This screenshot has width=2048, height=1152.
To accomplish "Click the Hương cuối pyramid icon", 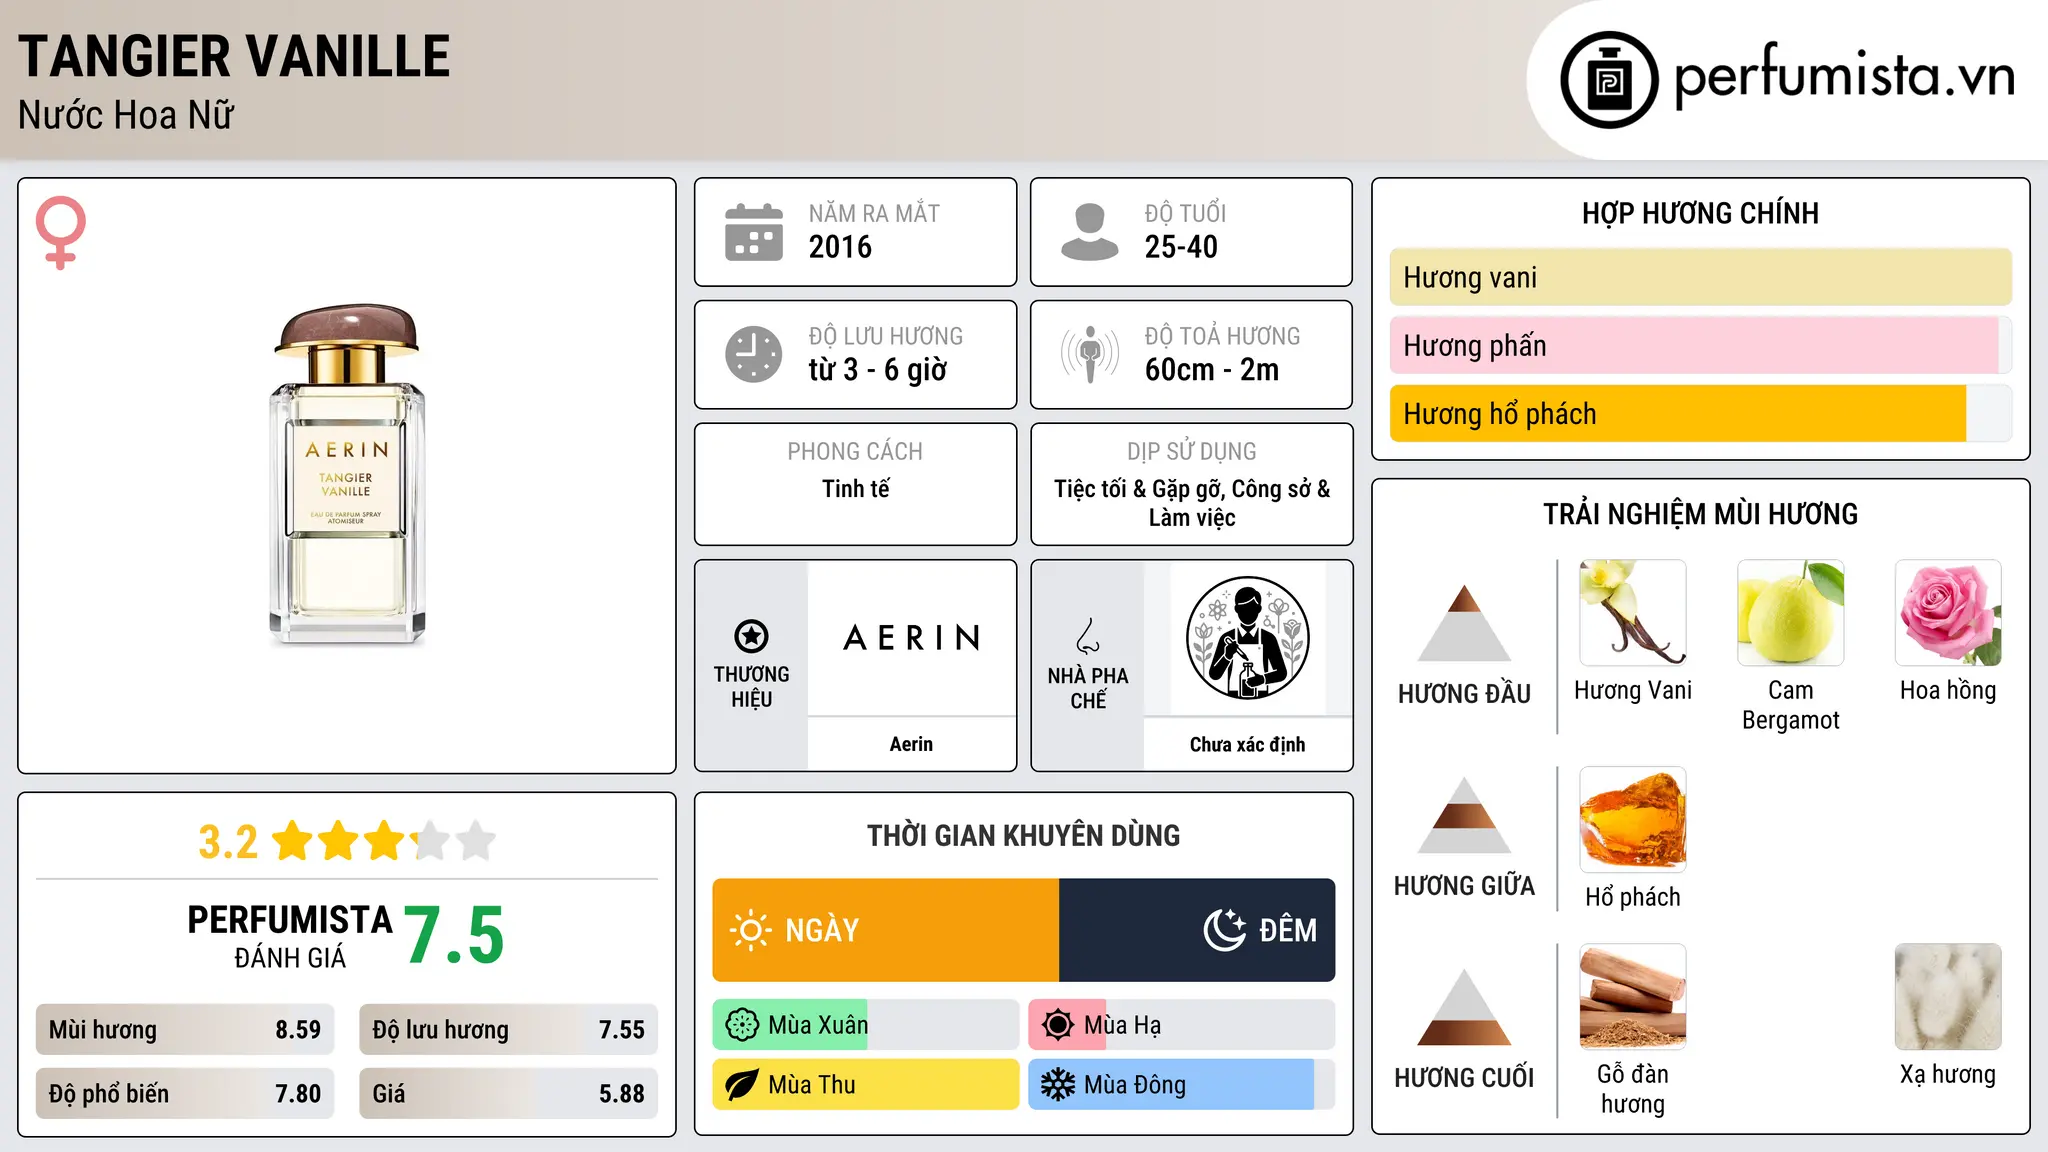I will (x=1464, y=1007).
